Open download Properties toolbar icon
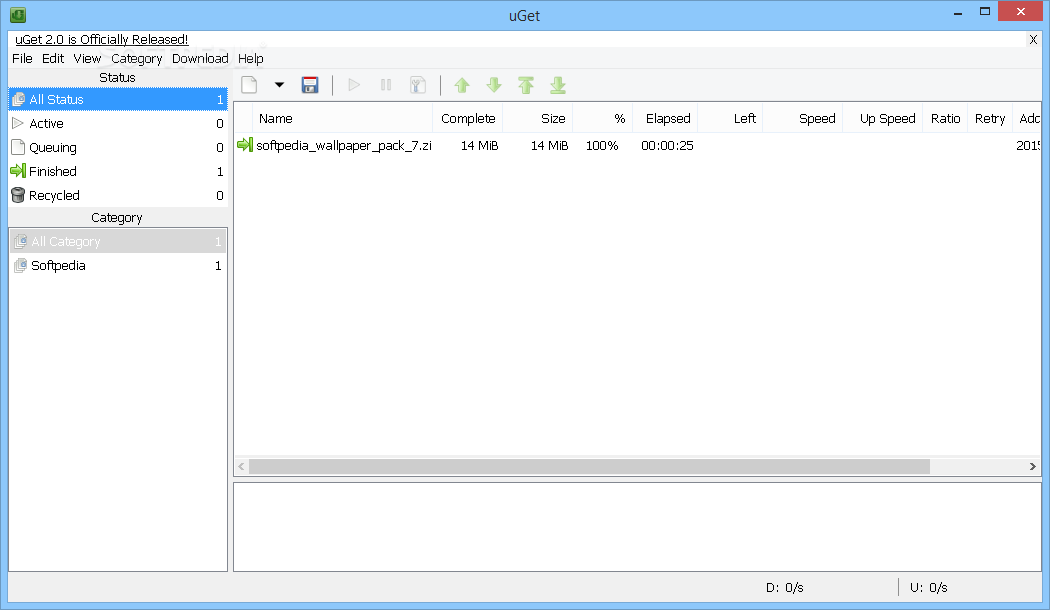1050x610 pixels. pyautogui.click(x=418, y=85)
